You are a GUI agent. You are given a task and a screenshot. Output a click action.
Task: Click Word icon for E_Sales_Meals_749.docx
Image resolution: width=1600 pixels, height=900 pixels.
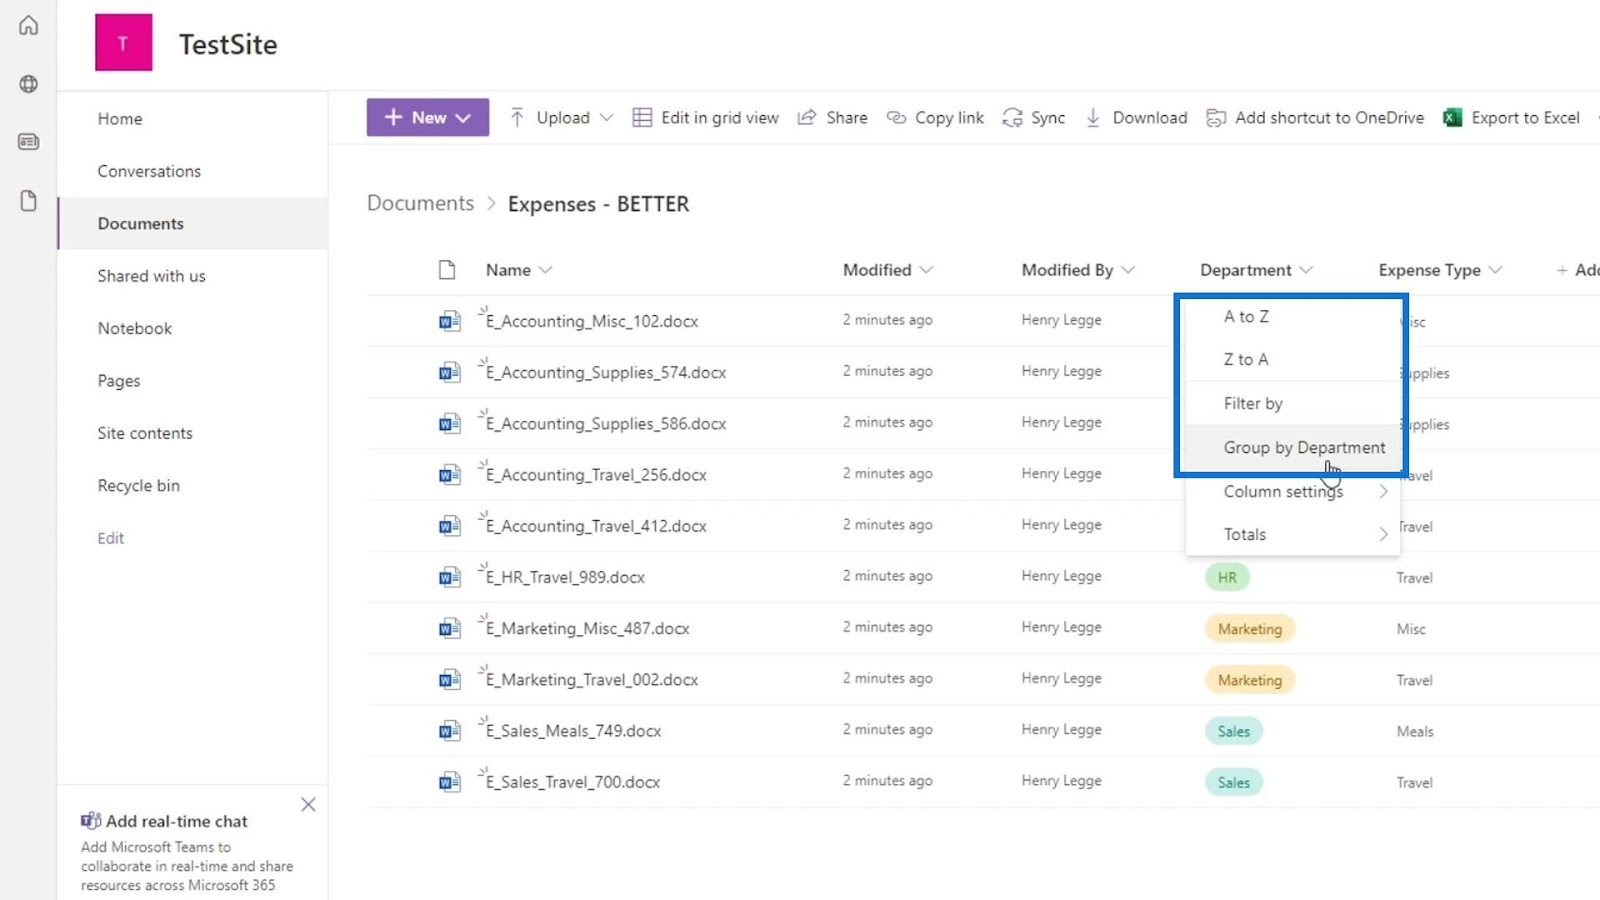click(450, 731)
